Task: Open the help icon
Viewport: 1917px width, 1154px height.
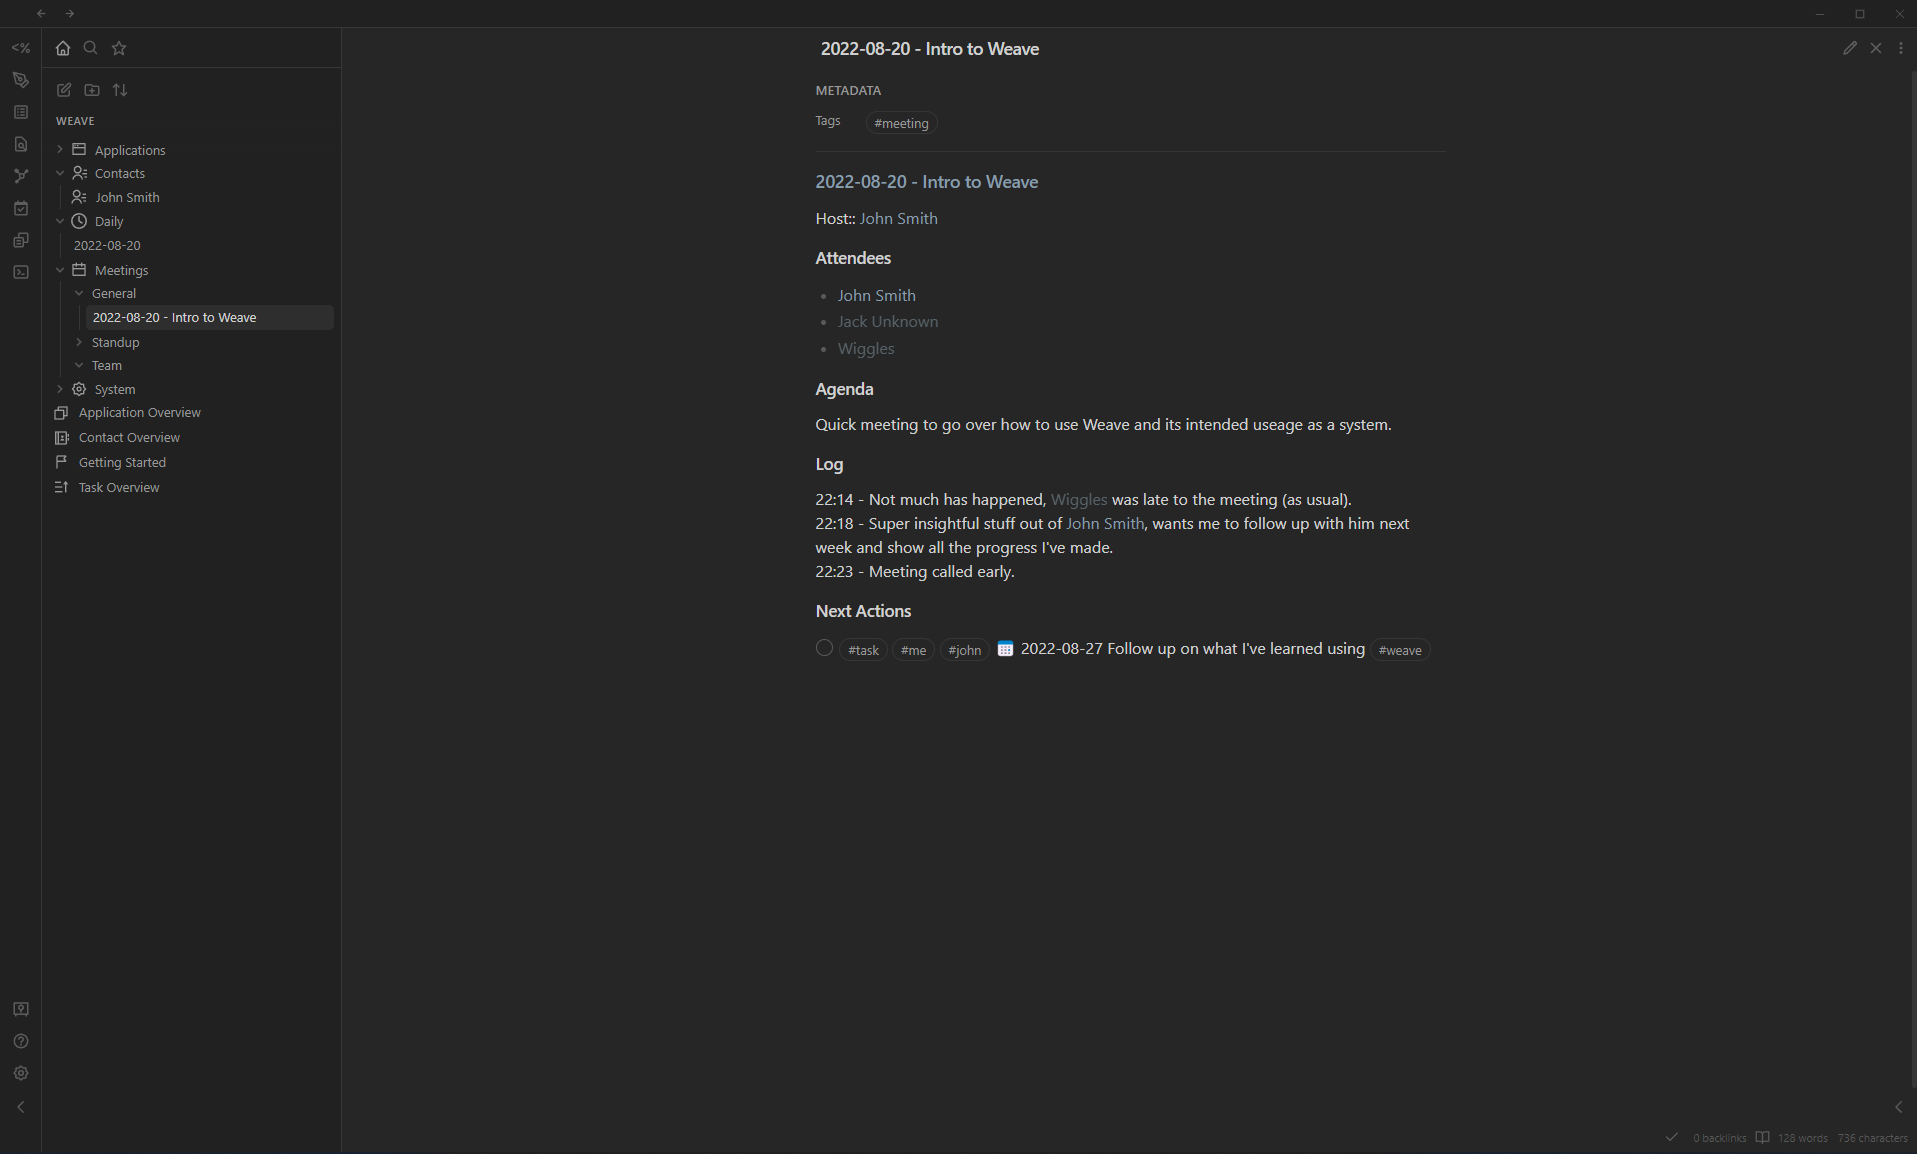Action: pyautogui.click(x=21, y=1041)
